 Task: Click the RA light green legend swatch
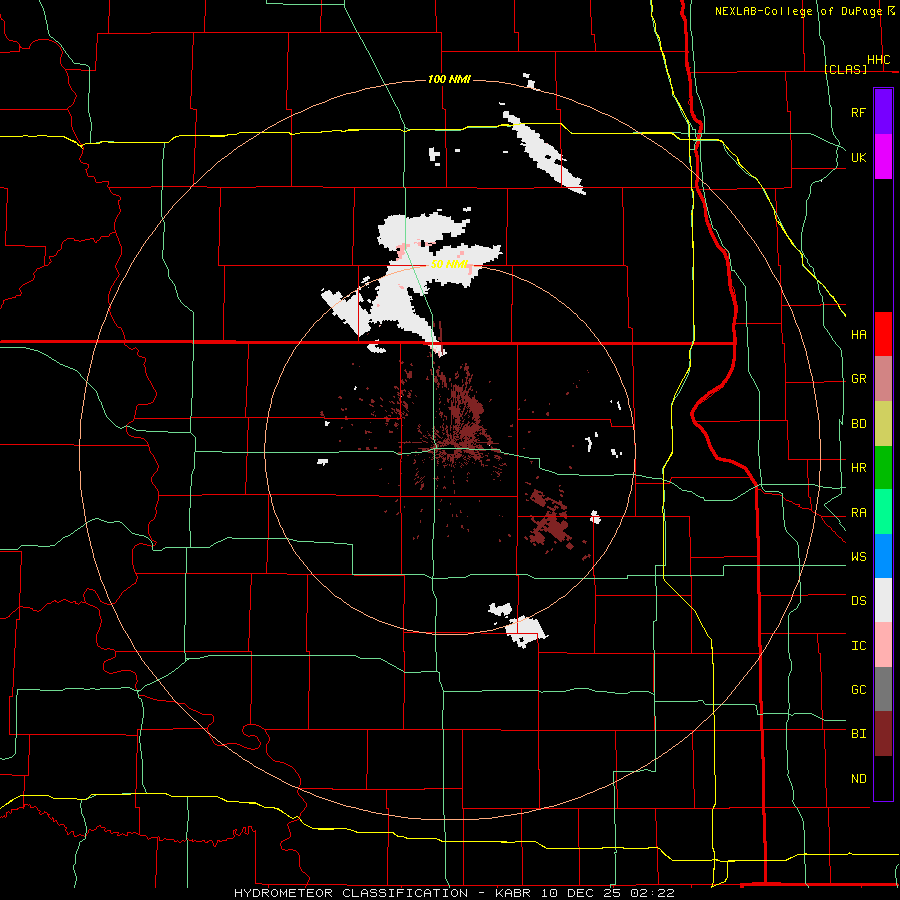tap(883, 511)
